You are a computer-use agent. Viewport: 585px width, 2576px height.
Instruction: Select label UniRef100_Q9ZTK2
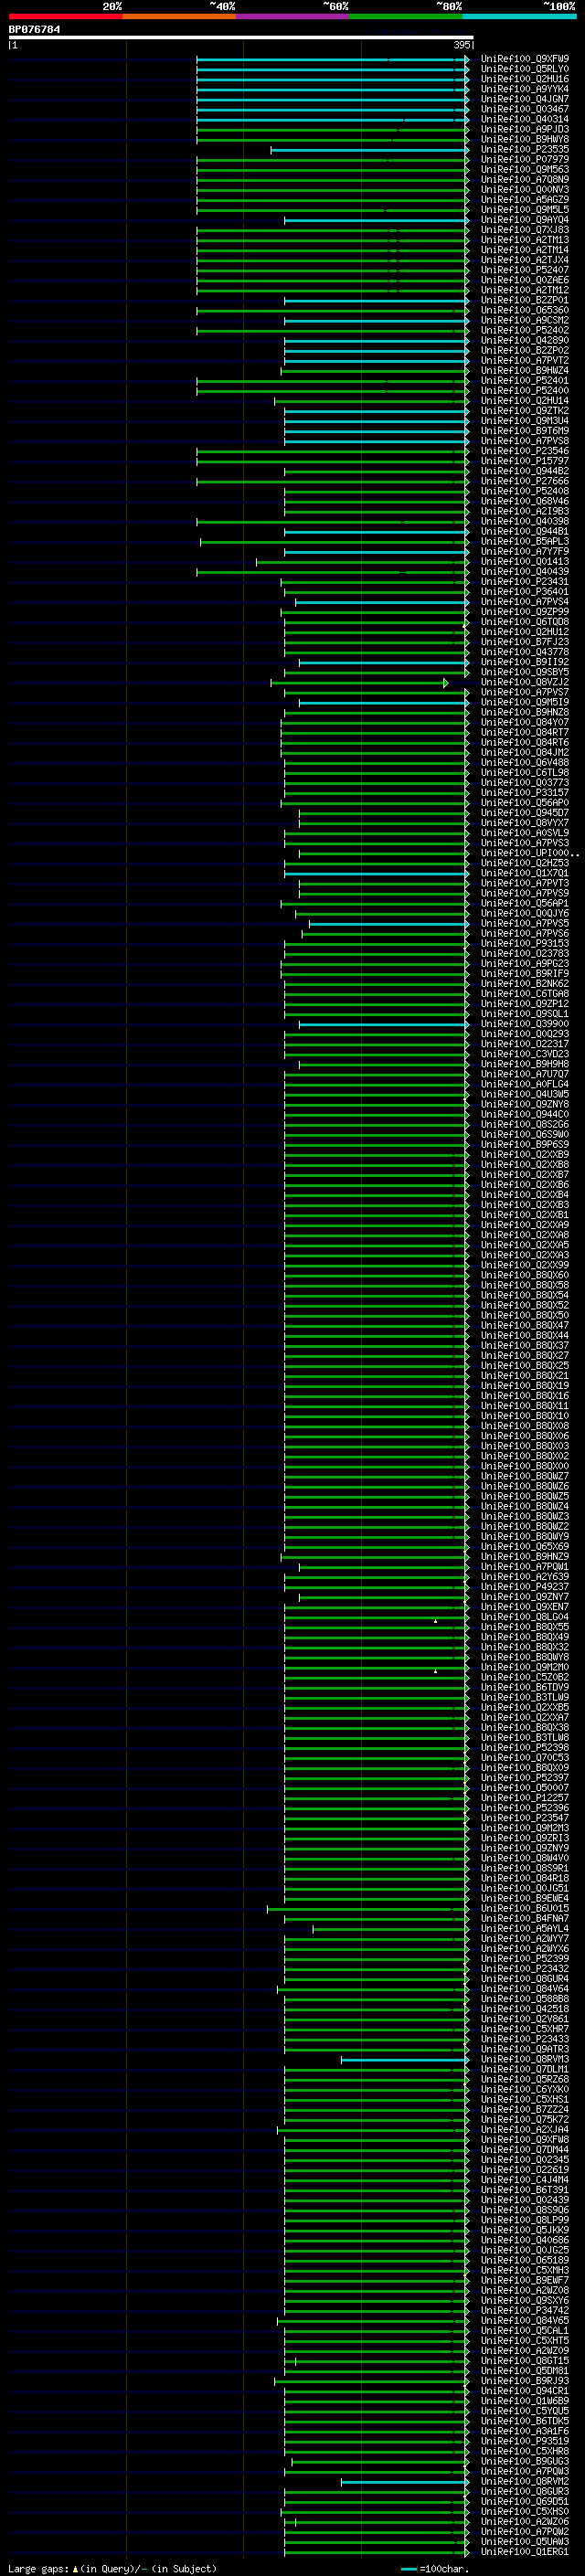pos(524,411)
